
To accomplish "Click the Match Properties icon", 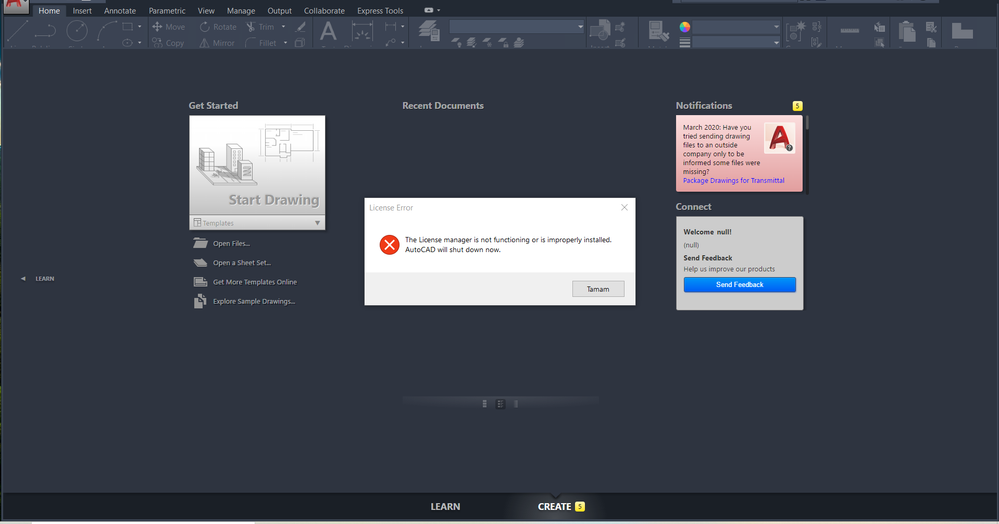I will [x=658, y=32].
